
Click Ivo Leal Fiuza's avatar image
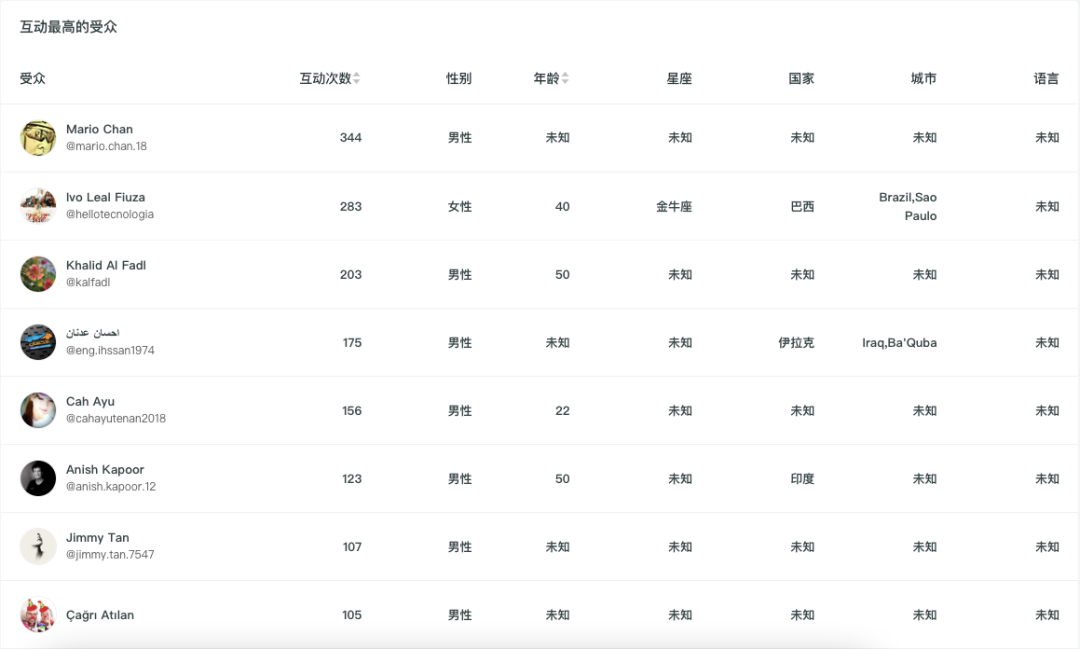click(38, 206)
